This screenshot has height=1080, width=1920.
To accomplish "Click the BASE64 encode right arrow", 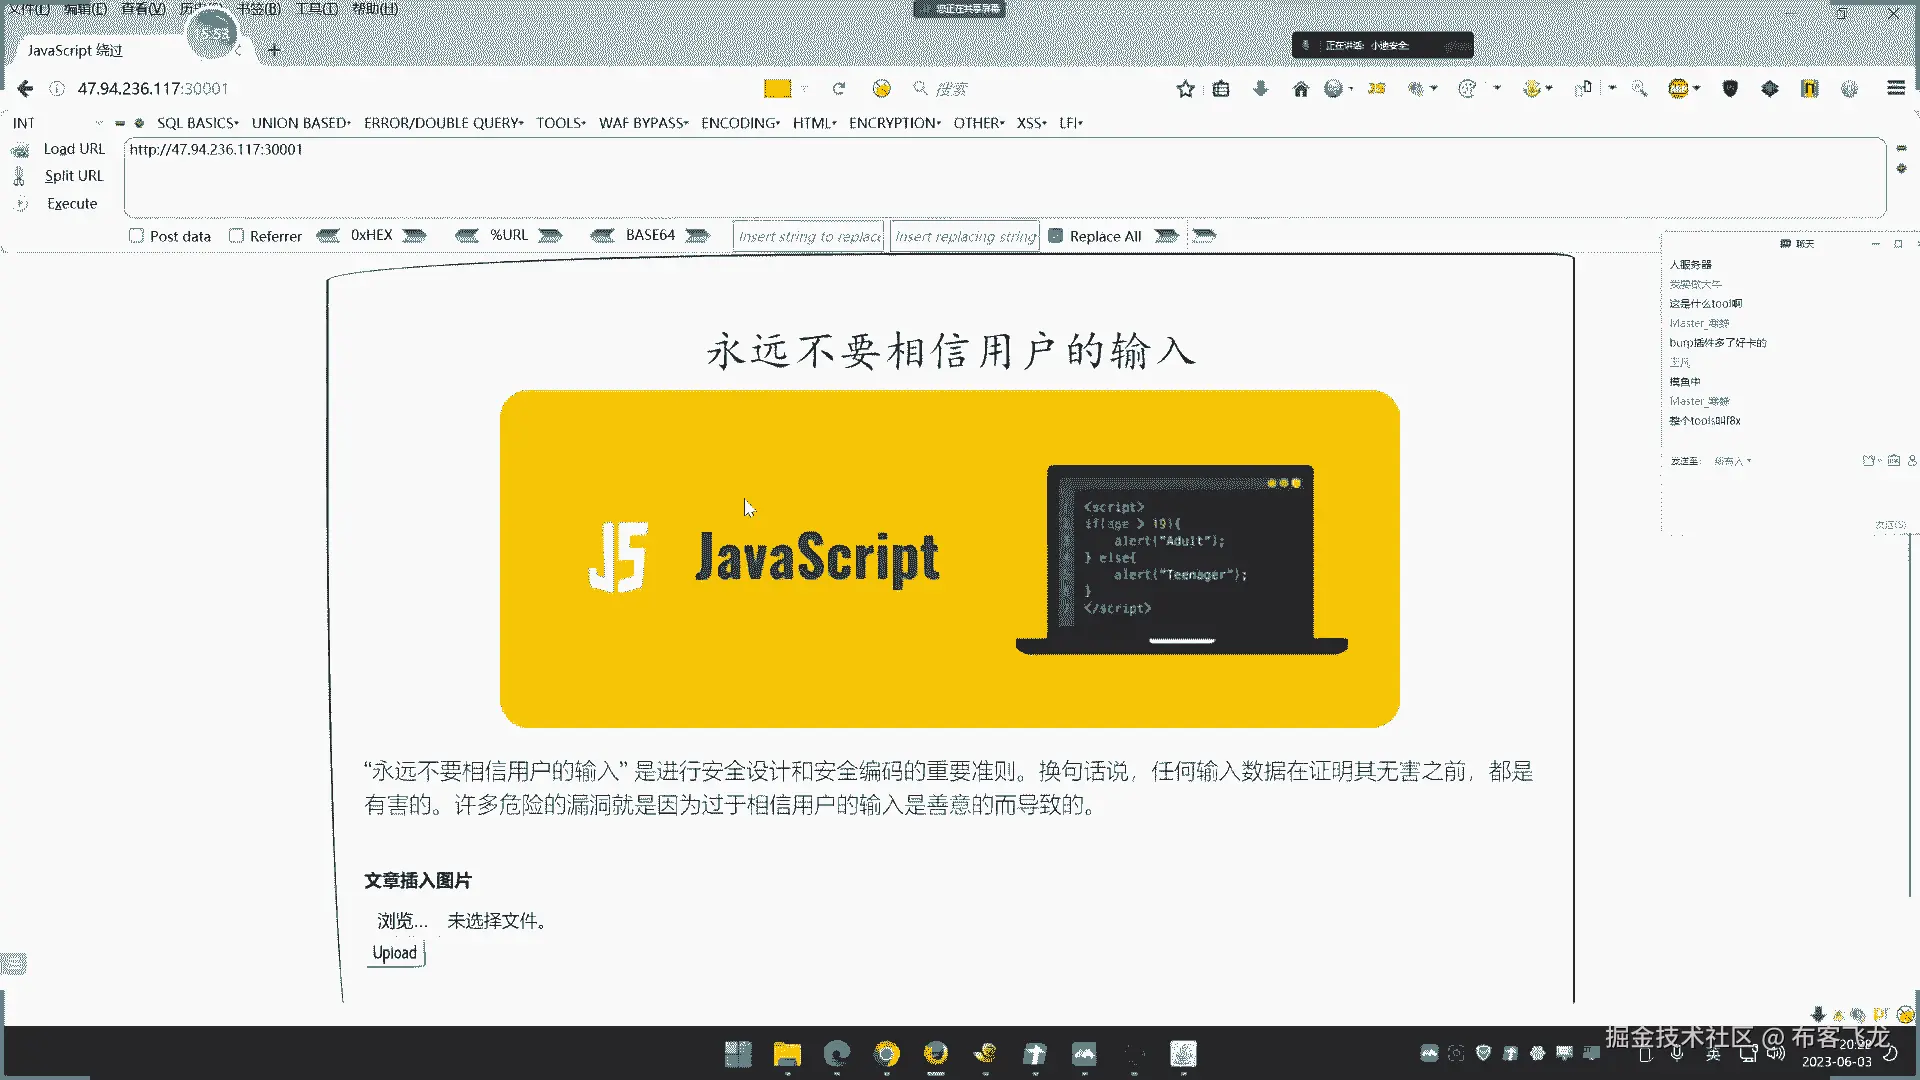I will click(697, 236).
